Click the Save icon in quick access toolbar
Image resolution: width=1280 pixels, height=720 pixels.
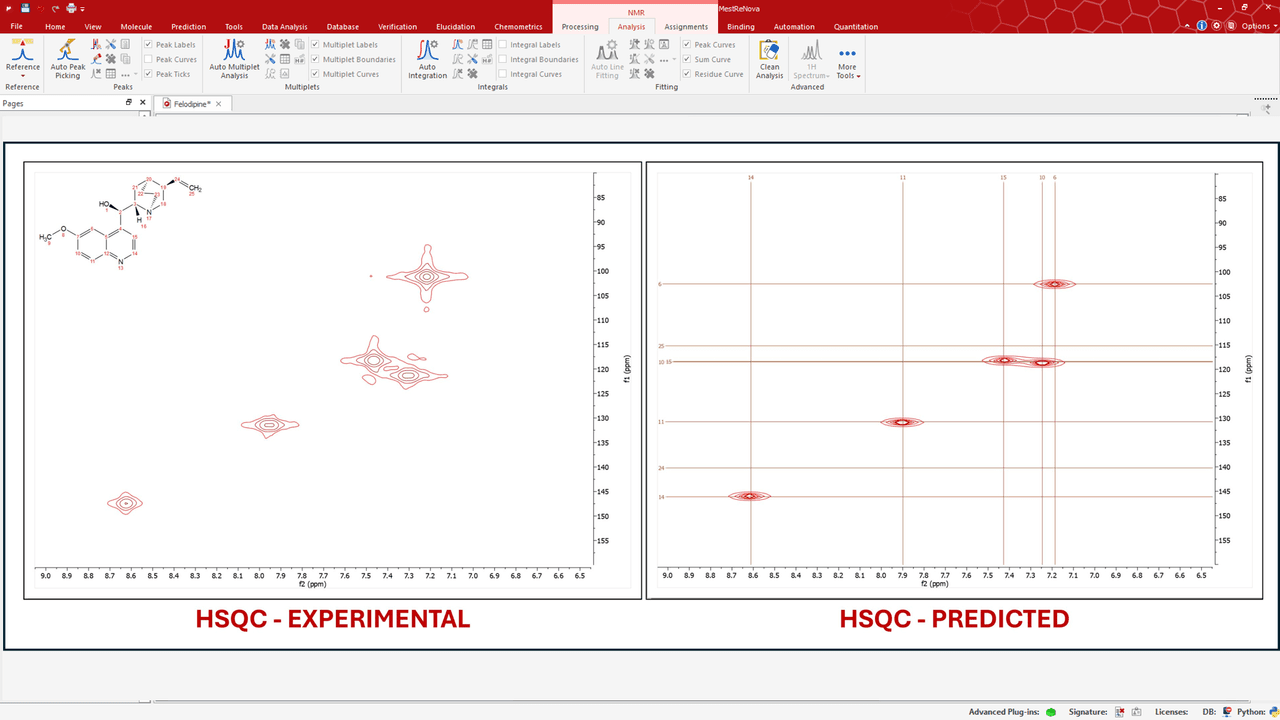(x=25, y=7)
